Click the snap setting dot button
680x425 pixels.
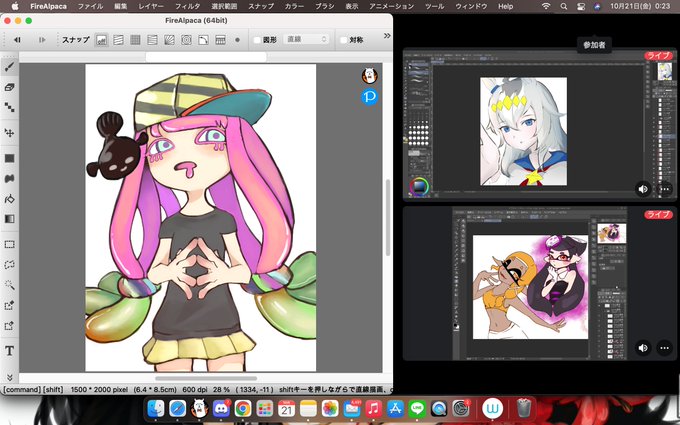[x=237, y=40]
